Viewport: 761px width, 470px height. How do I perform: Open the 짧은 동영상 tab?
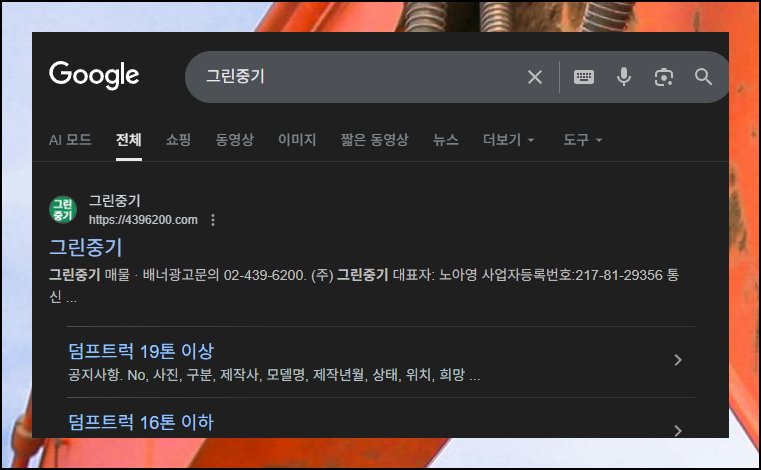[374, 140]
